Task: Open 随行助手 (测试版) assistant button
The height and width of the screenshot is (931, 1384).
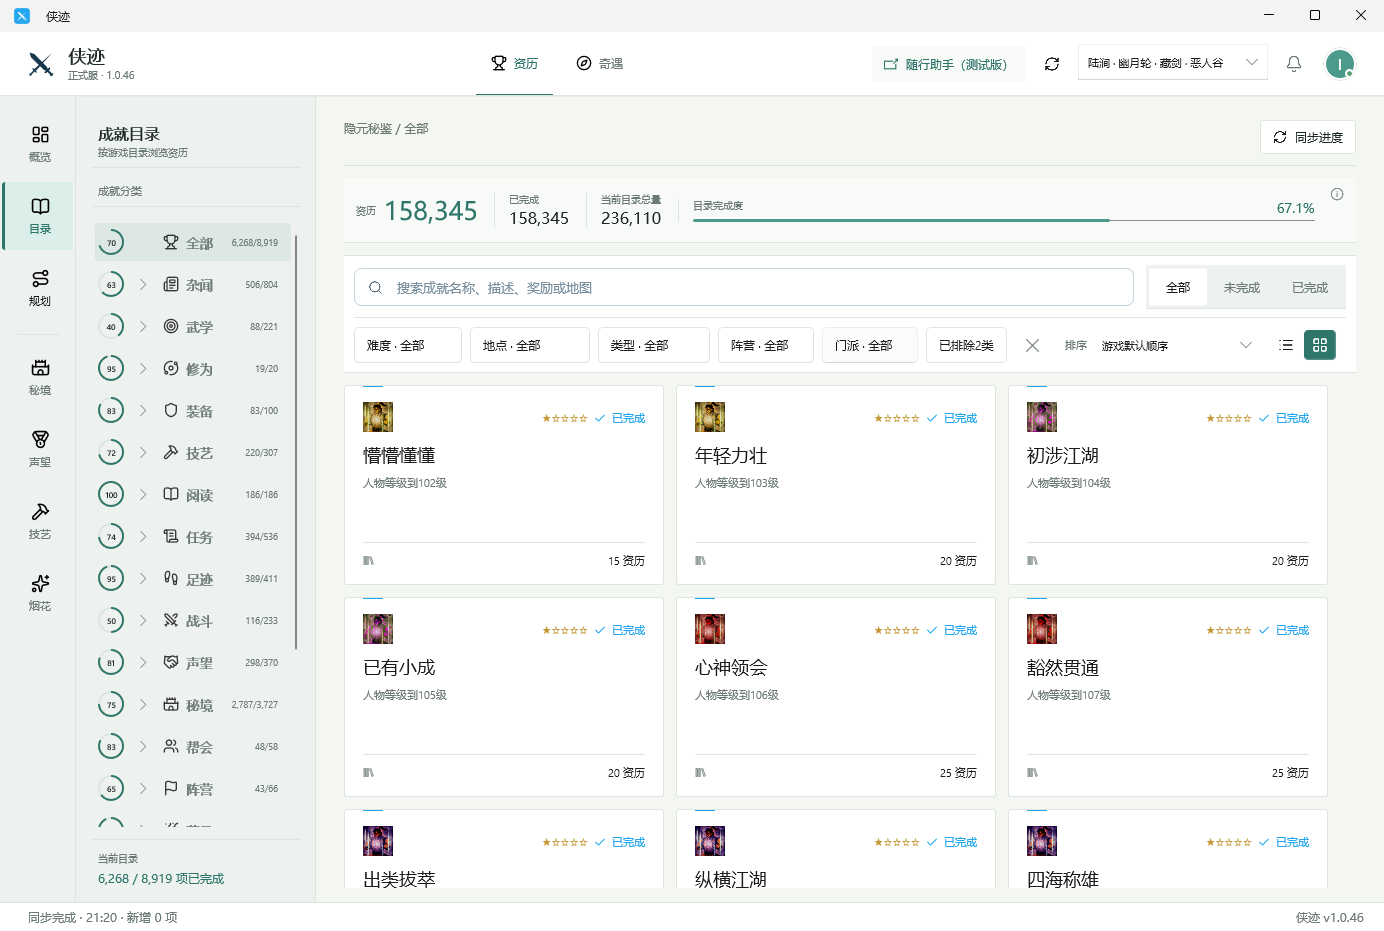Action: click(x=948, y=64)
